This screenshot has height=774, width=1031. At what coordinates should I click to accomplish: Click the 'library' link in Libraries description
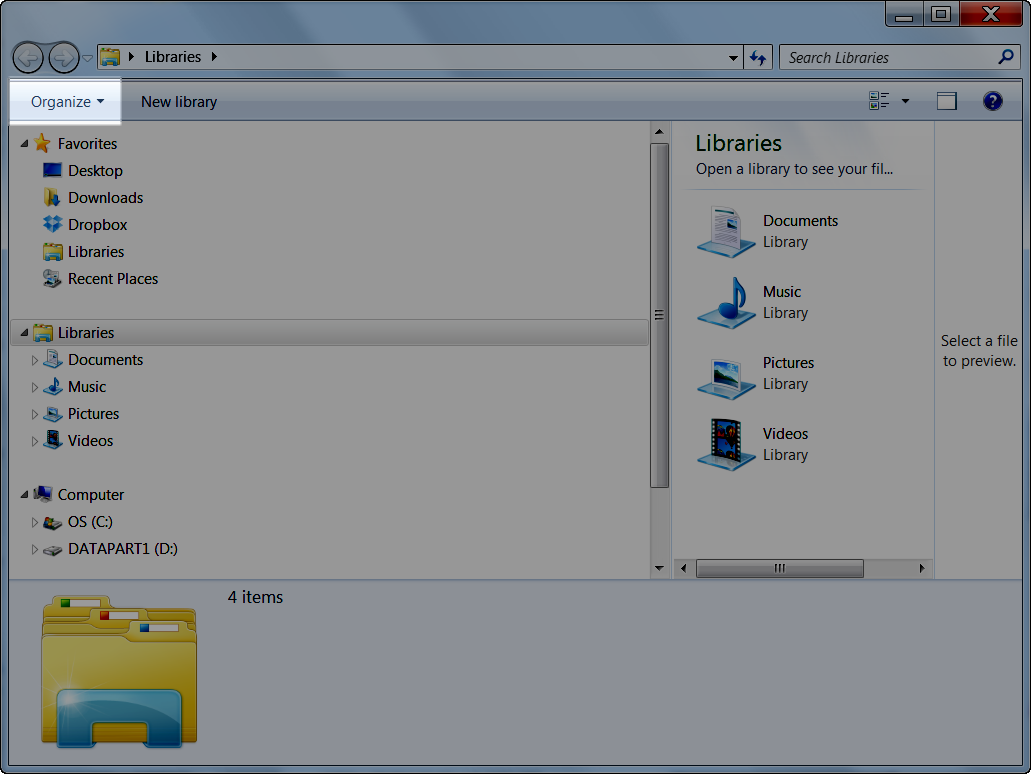(771, 168)
